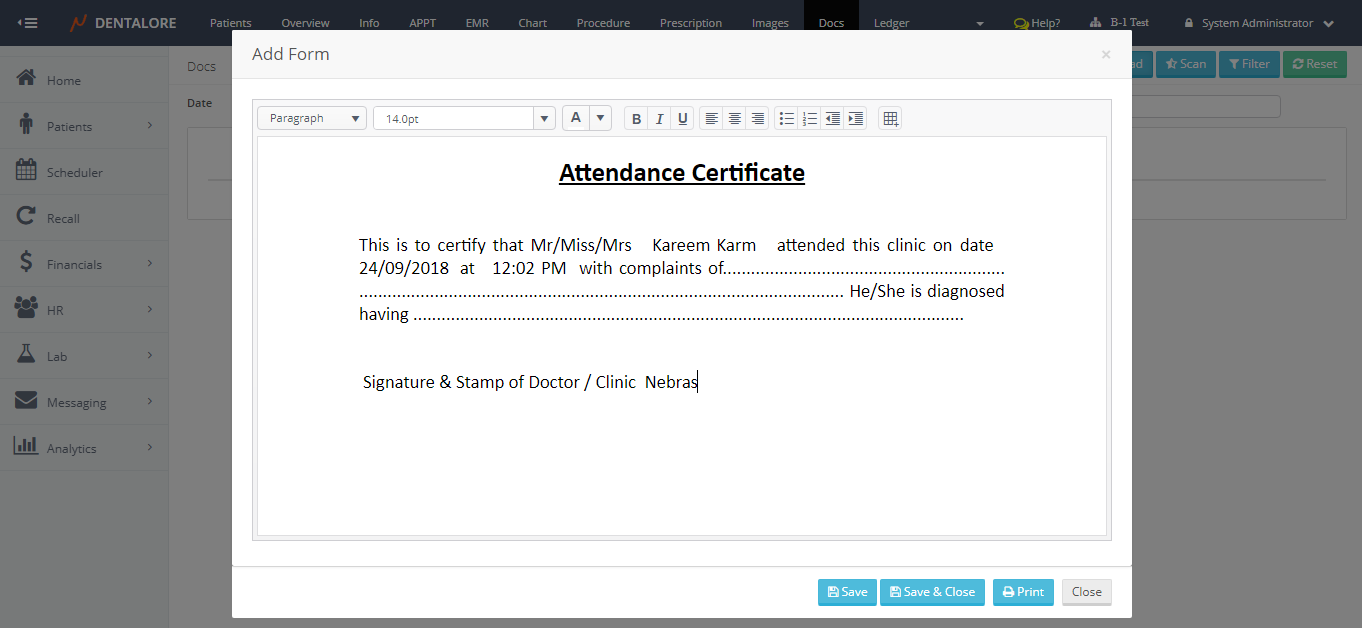Image resolution: width=1362 pixels, height=628 pixels.
Task: Click the Save & Close button
Action: (932, 592)
